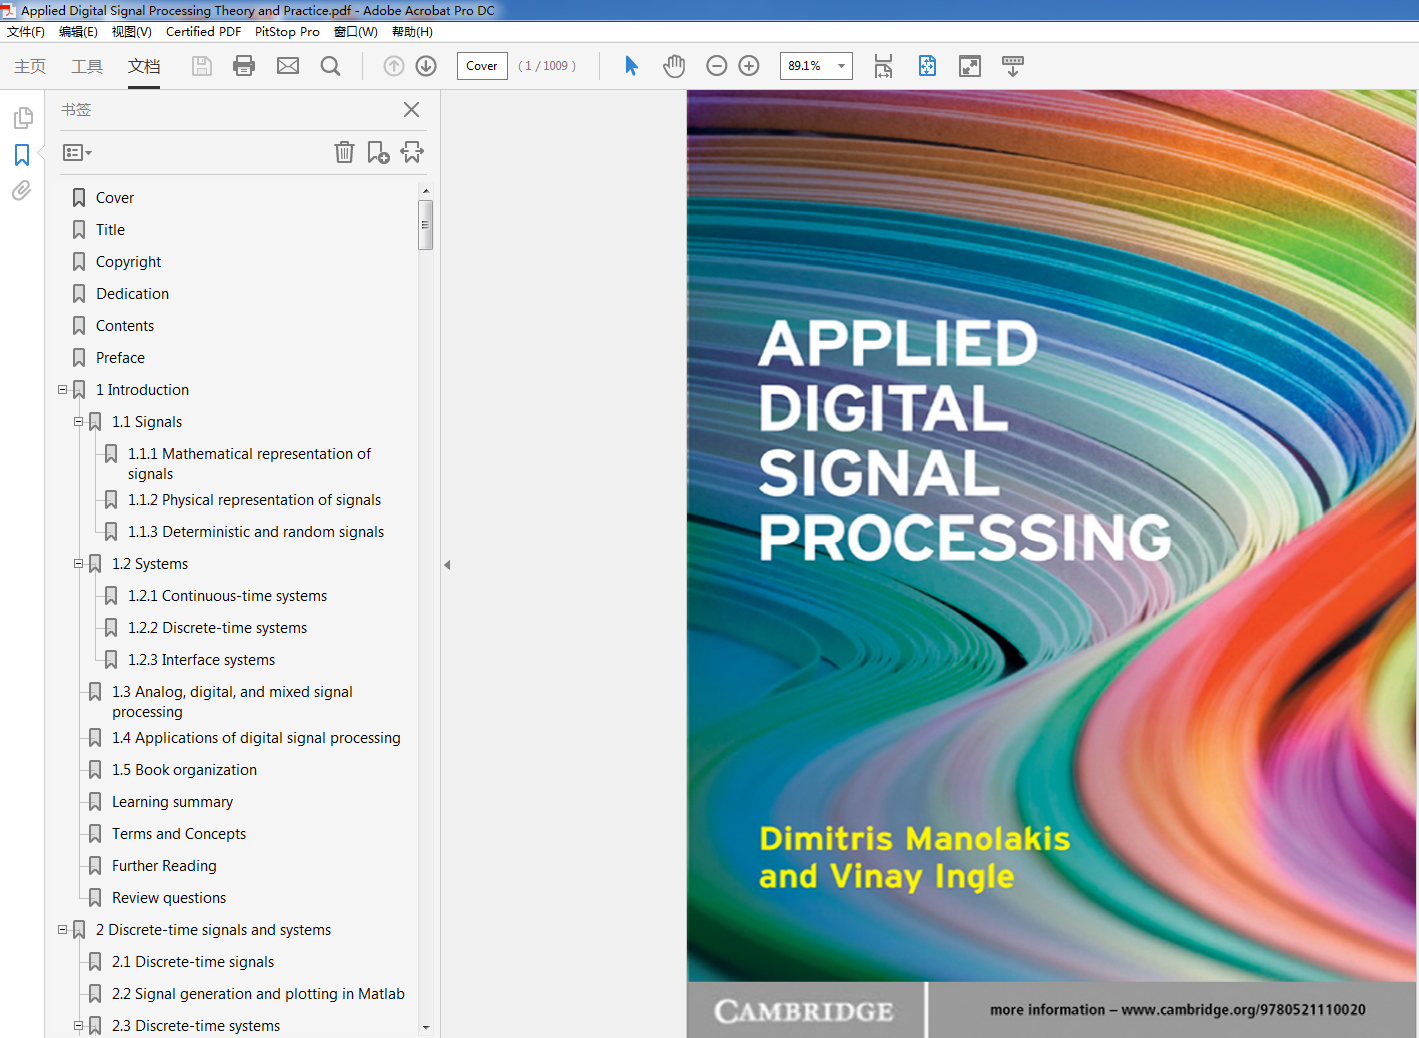
Task: Open the Page Thumbnails sidebar panel
Action: coord(22,117)
